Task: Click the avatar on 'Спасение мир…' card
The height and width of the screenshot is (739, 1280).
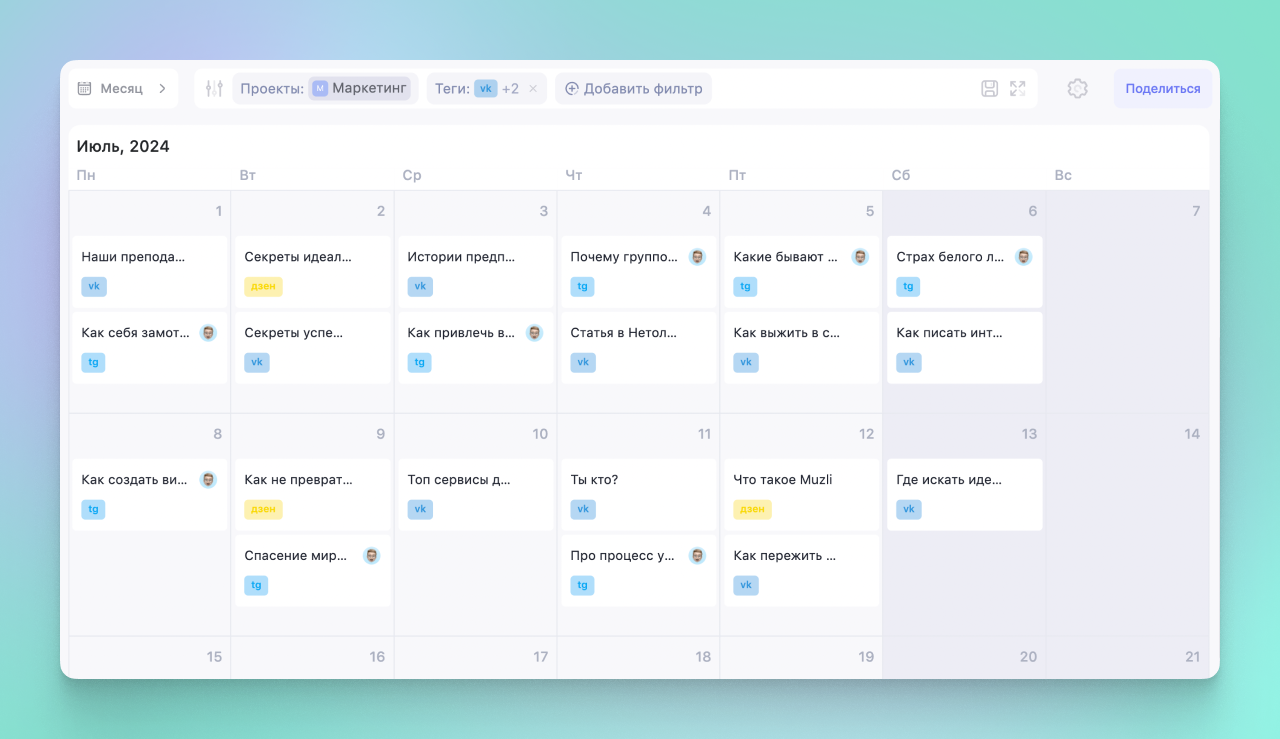Action: click(x=371, y=556)
